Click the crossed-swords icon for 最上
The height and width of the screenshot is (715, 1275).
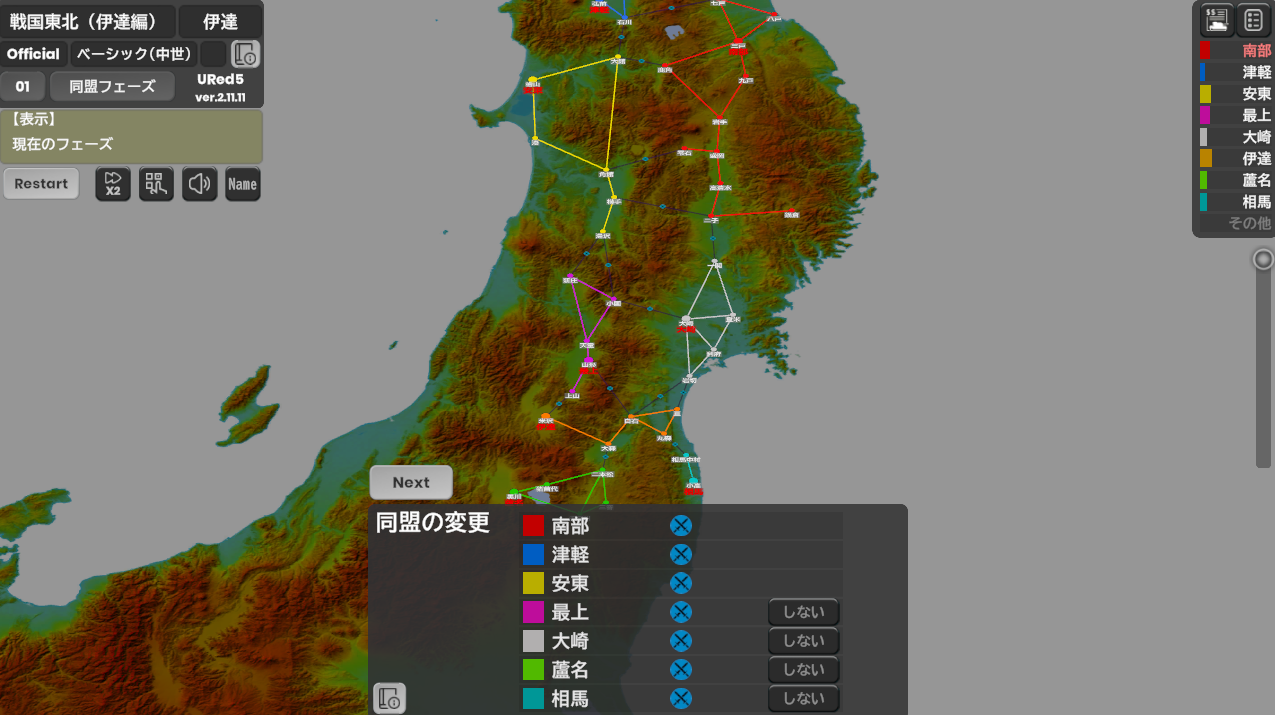pos(680,612)
